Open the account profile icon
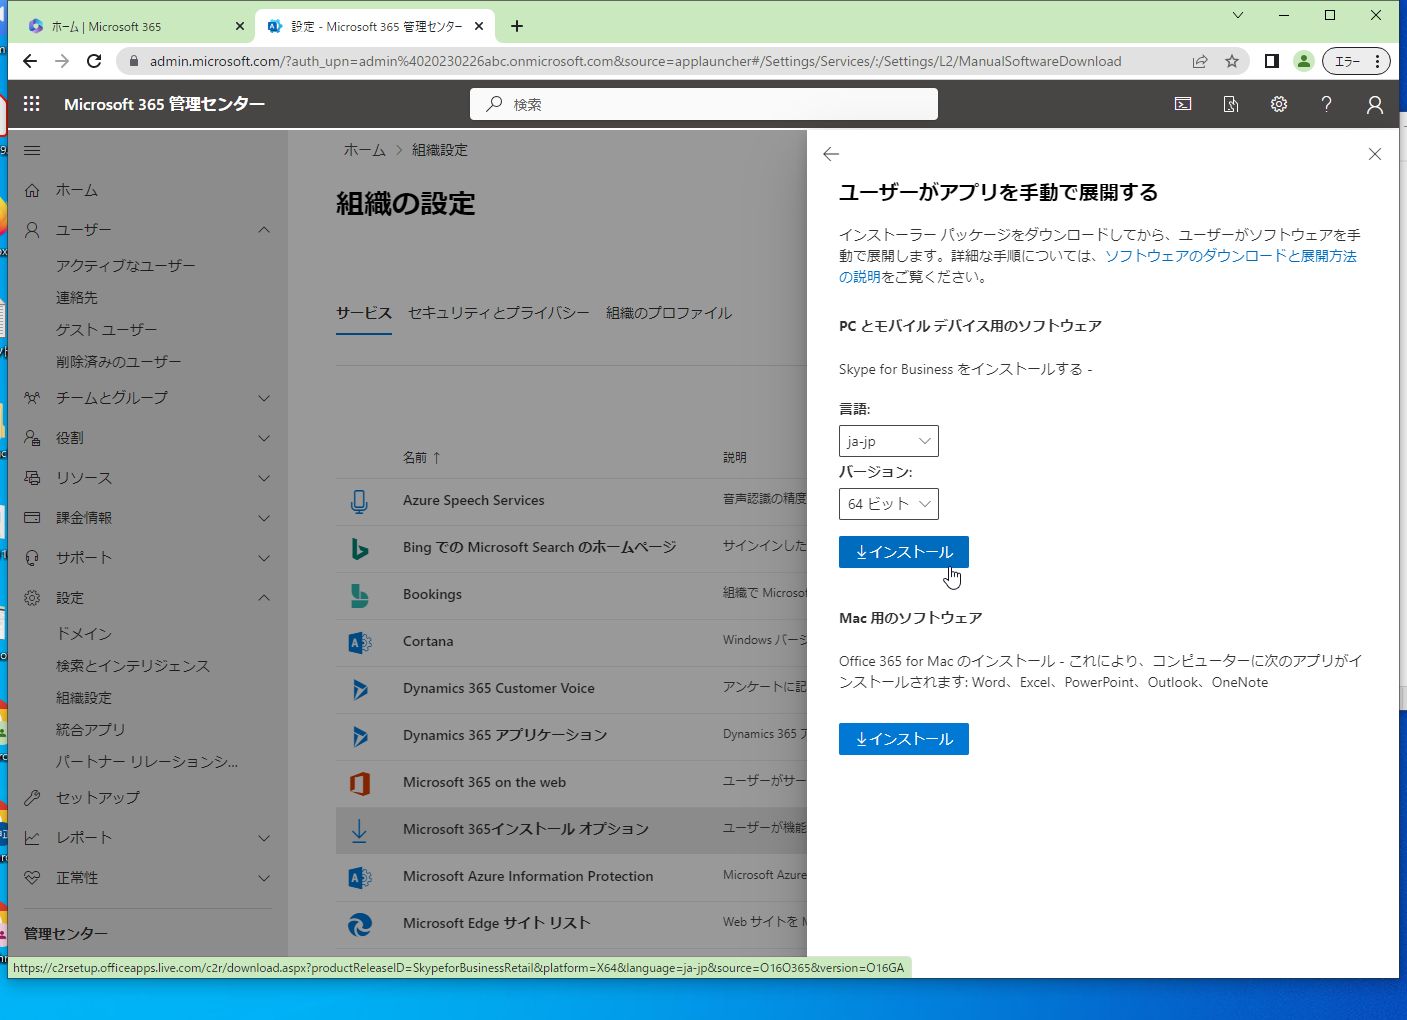This screenshot has width=1407, height=1020. pyautogui.click(x=1375, y=104)
